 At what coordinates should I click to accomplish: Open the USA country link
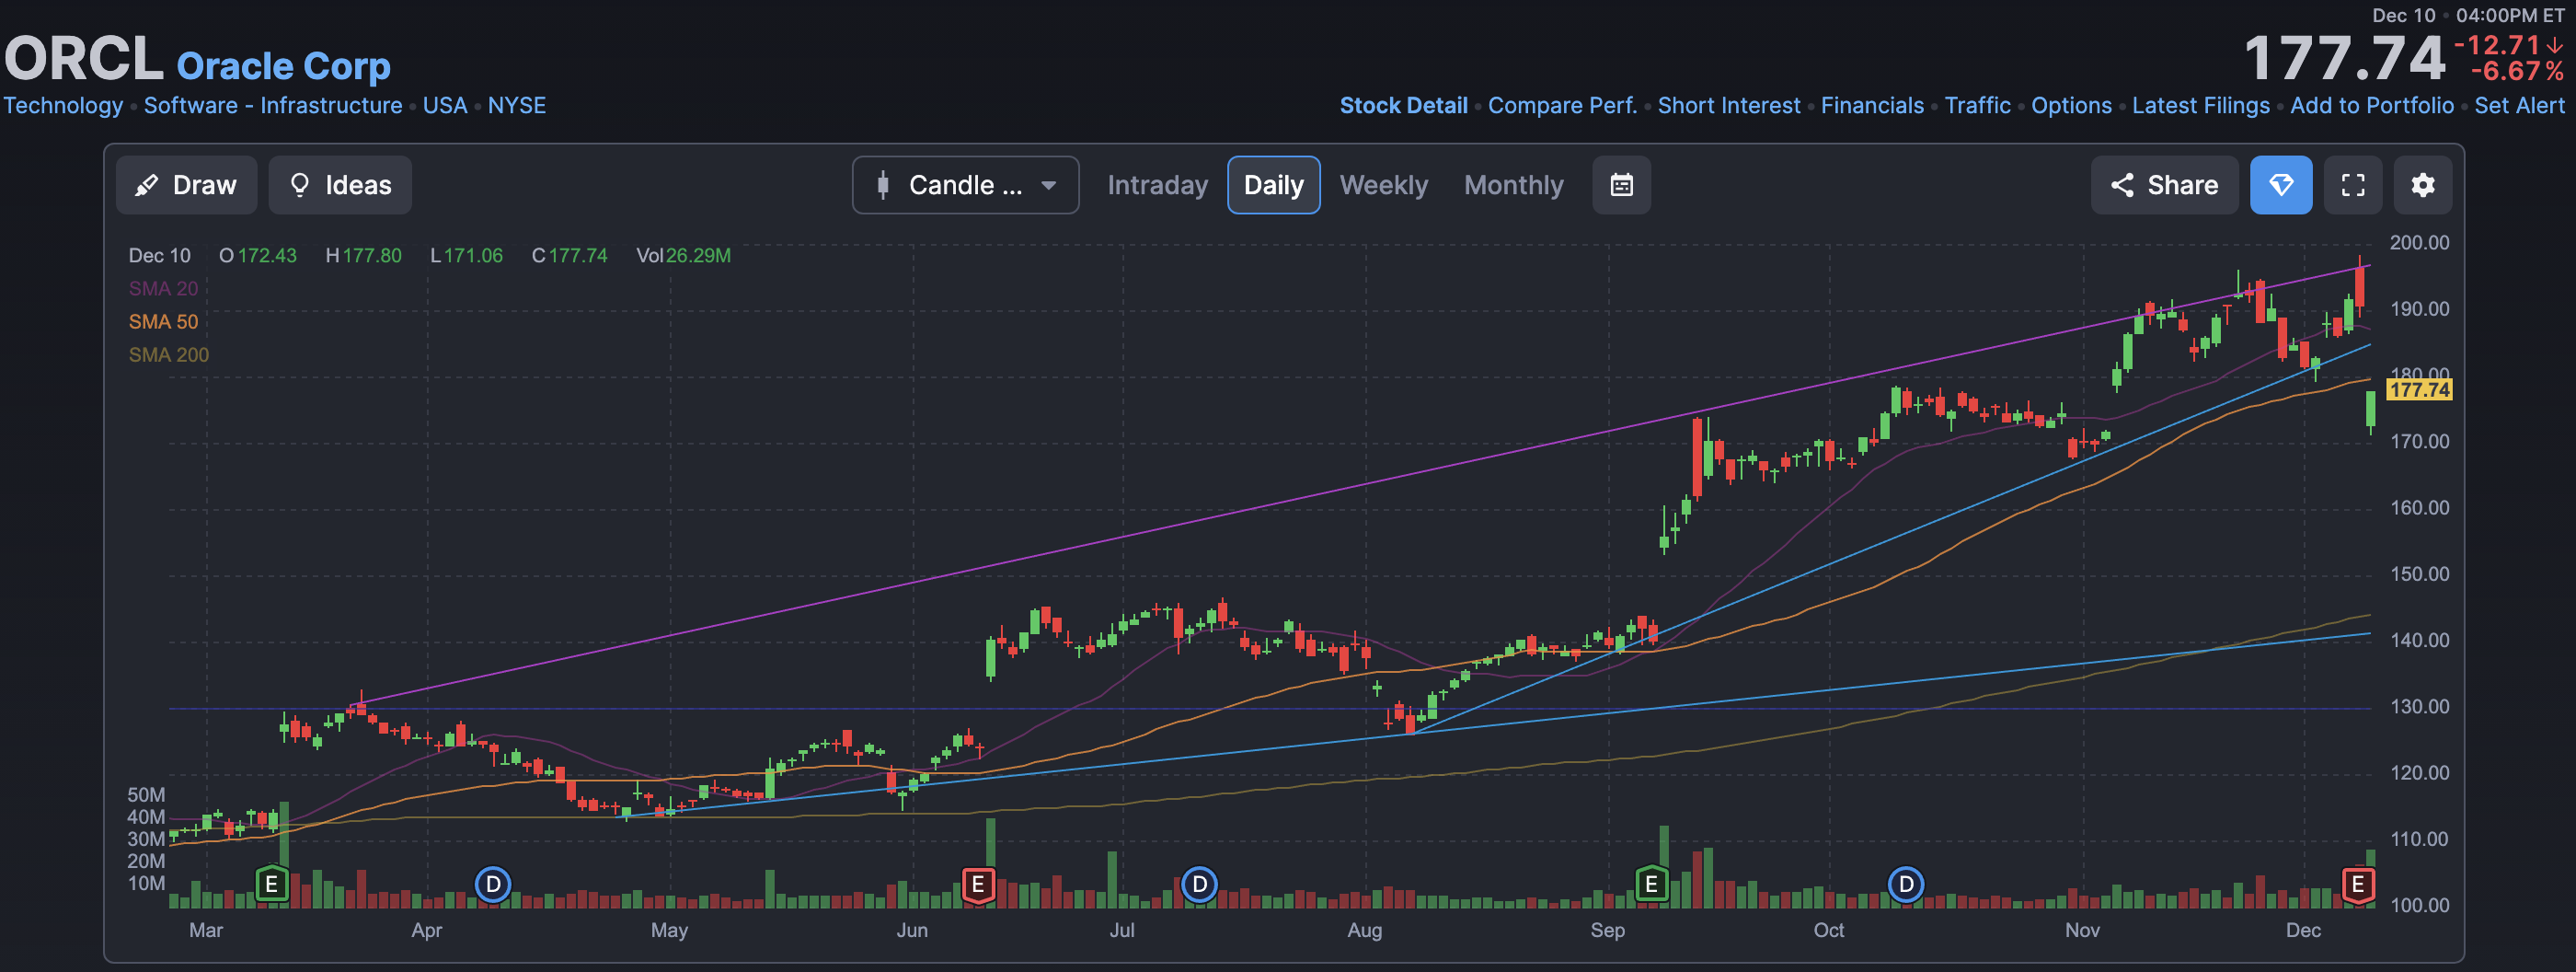pyautogui.click(x=445, y=105)
